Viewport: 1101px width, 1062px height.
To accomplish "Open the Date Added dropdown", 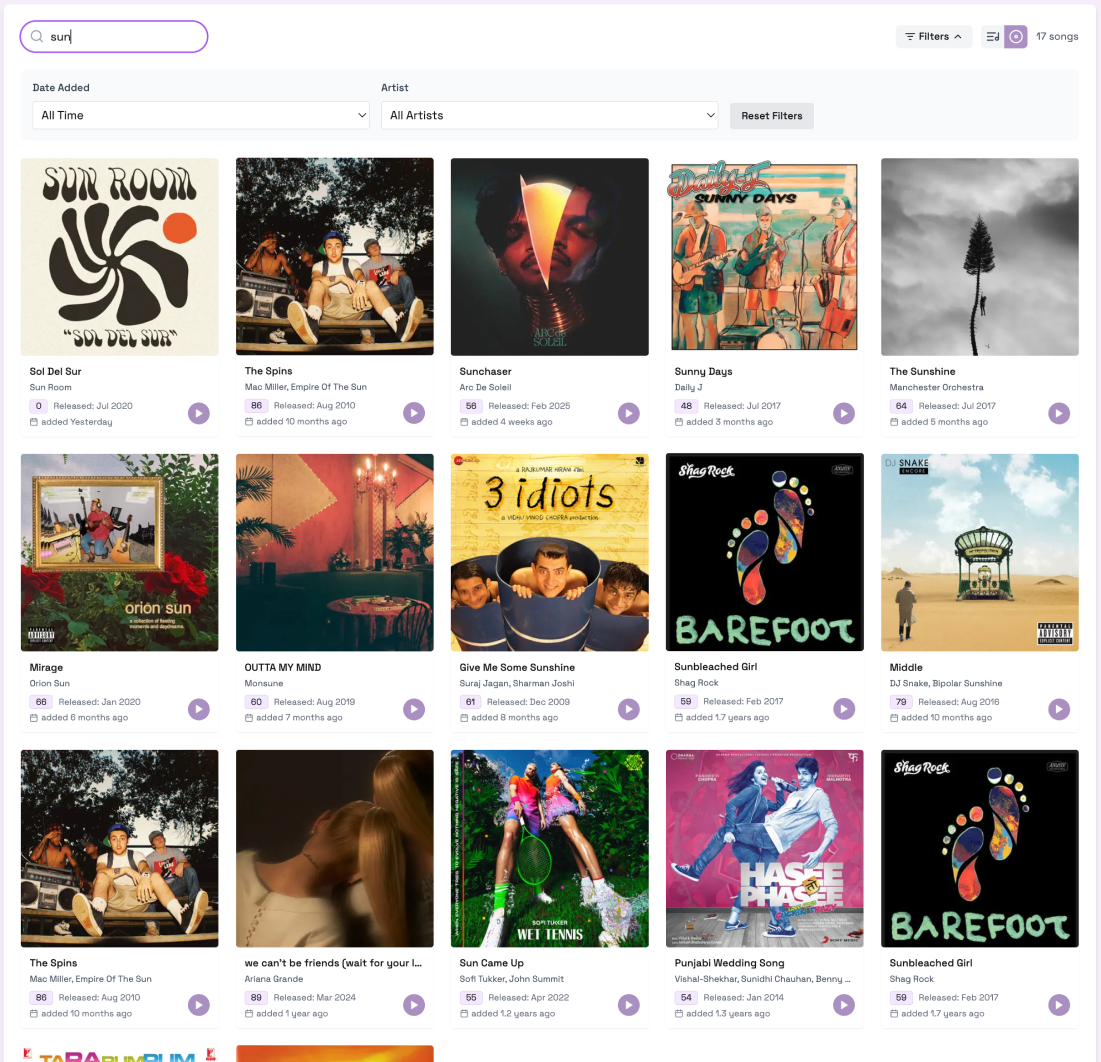I will click(x=200, y=115).
